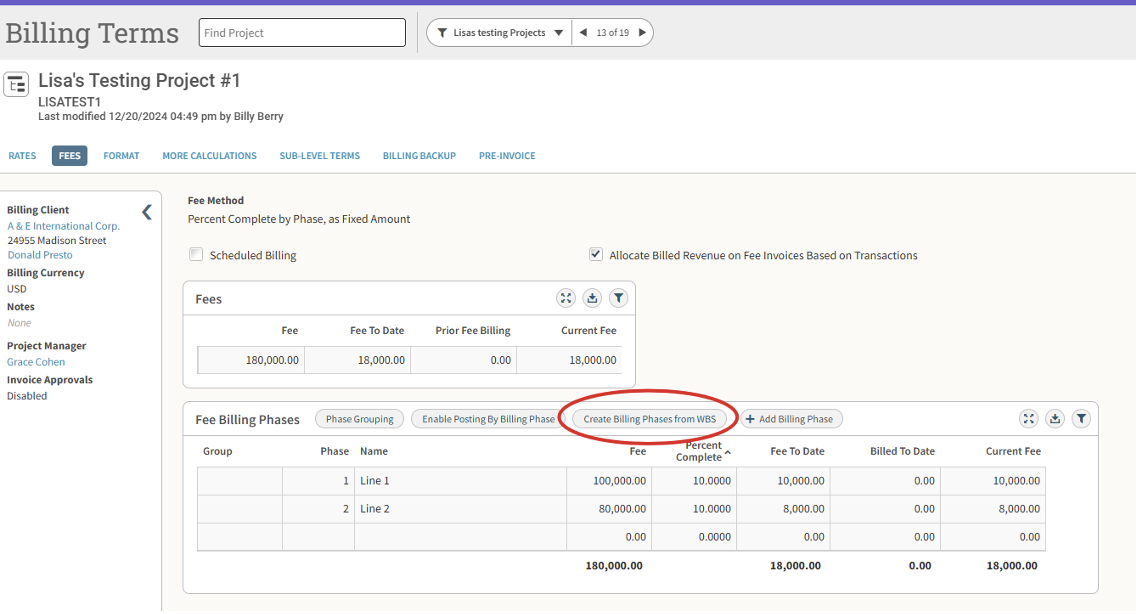Select the Fee cell showing 180,000.00 in Fees grid
Viewport: 1136px width, 614px height.
[x=251, y=360]
